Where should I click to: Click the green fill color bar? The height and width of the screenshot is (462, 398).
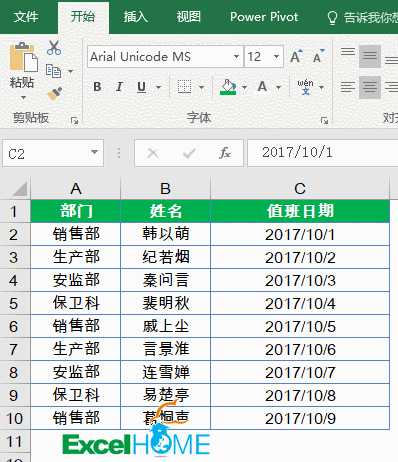pyautogui.click(x=228, y=93)
